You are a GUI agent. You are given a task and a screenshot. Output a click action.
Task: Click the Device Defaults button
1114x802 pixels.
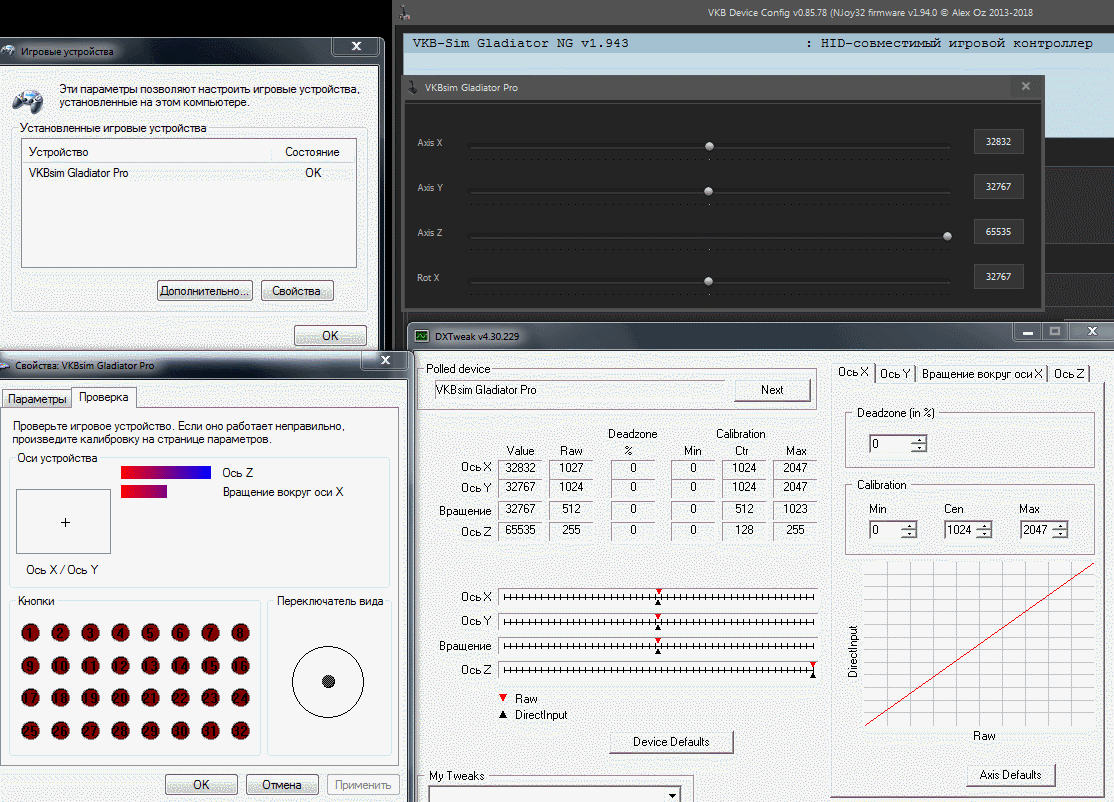click(671, 742)
